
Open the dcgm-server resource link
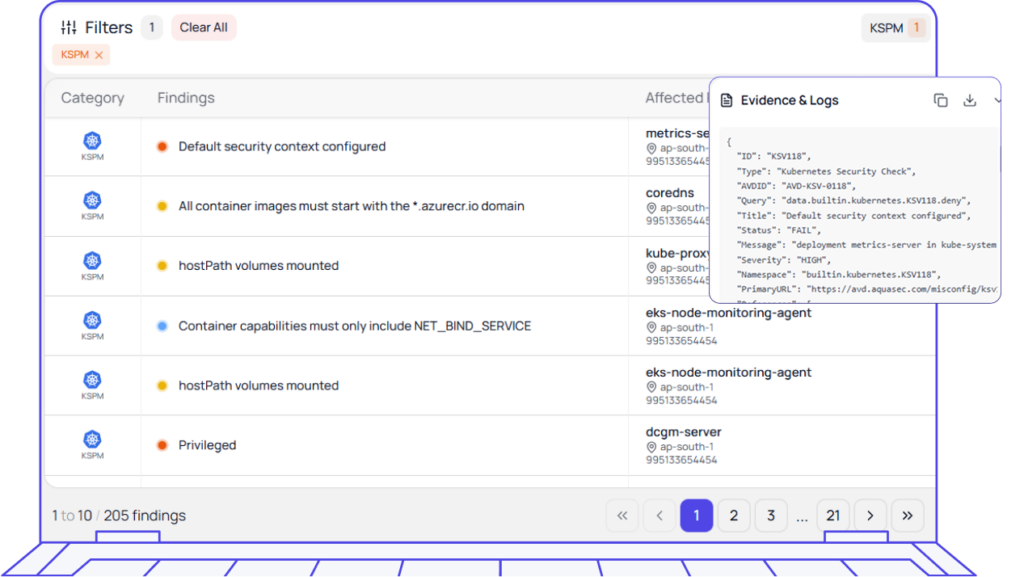(x=683, y=432)
